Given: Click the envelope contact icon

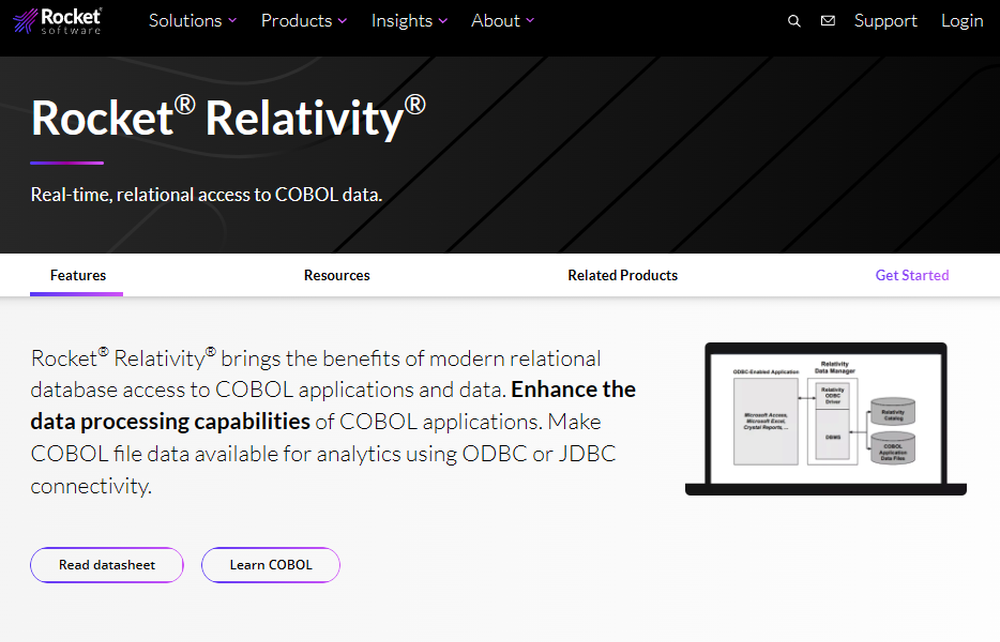Looking at the screenshot, I should click(827, 20).
